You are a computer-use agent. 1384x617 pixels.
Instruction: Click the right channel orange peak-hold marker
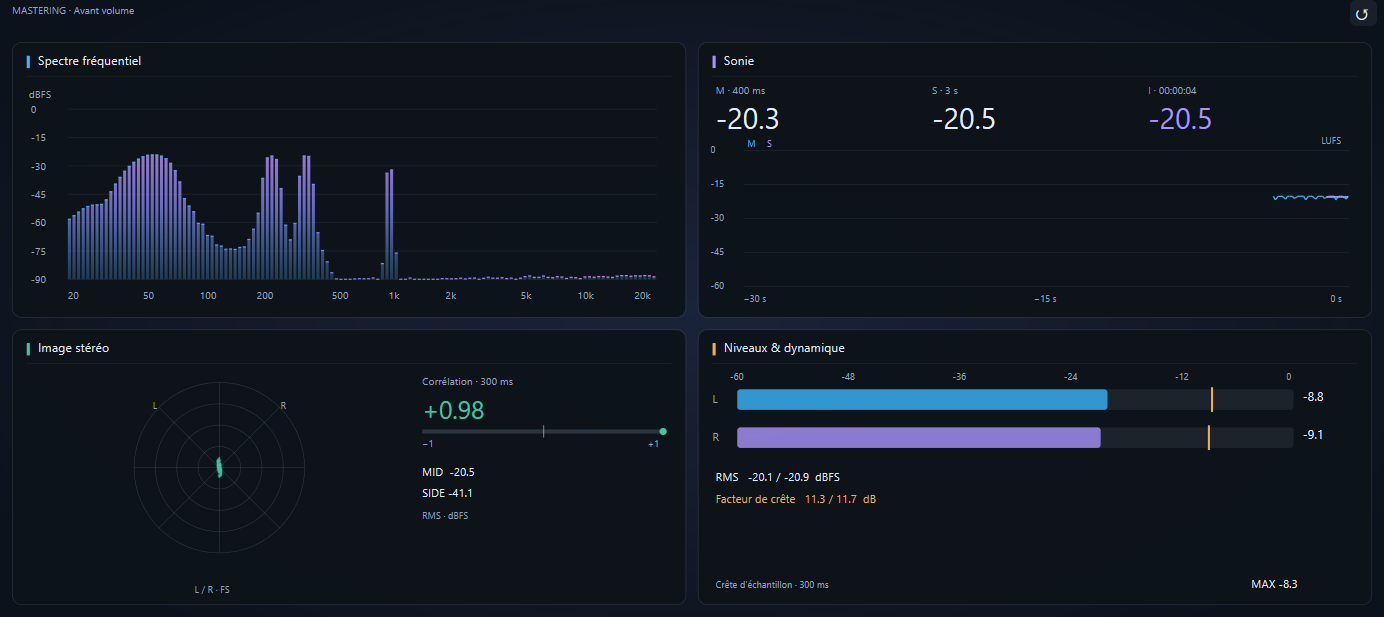tap(1209, 438)
